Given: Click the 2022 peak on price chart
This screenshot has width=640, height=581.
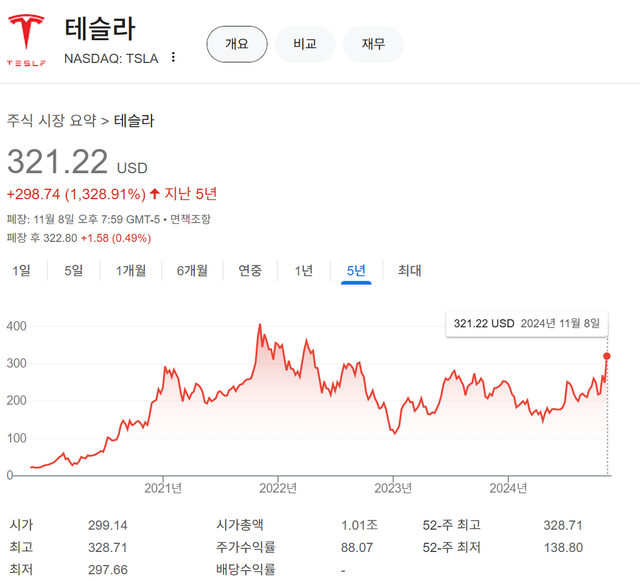Looking at the screenshot, I should [259, 326].
